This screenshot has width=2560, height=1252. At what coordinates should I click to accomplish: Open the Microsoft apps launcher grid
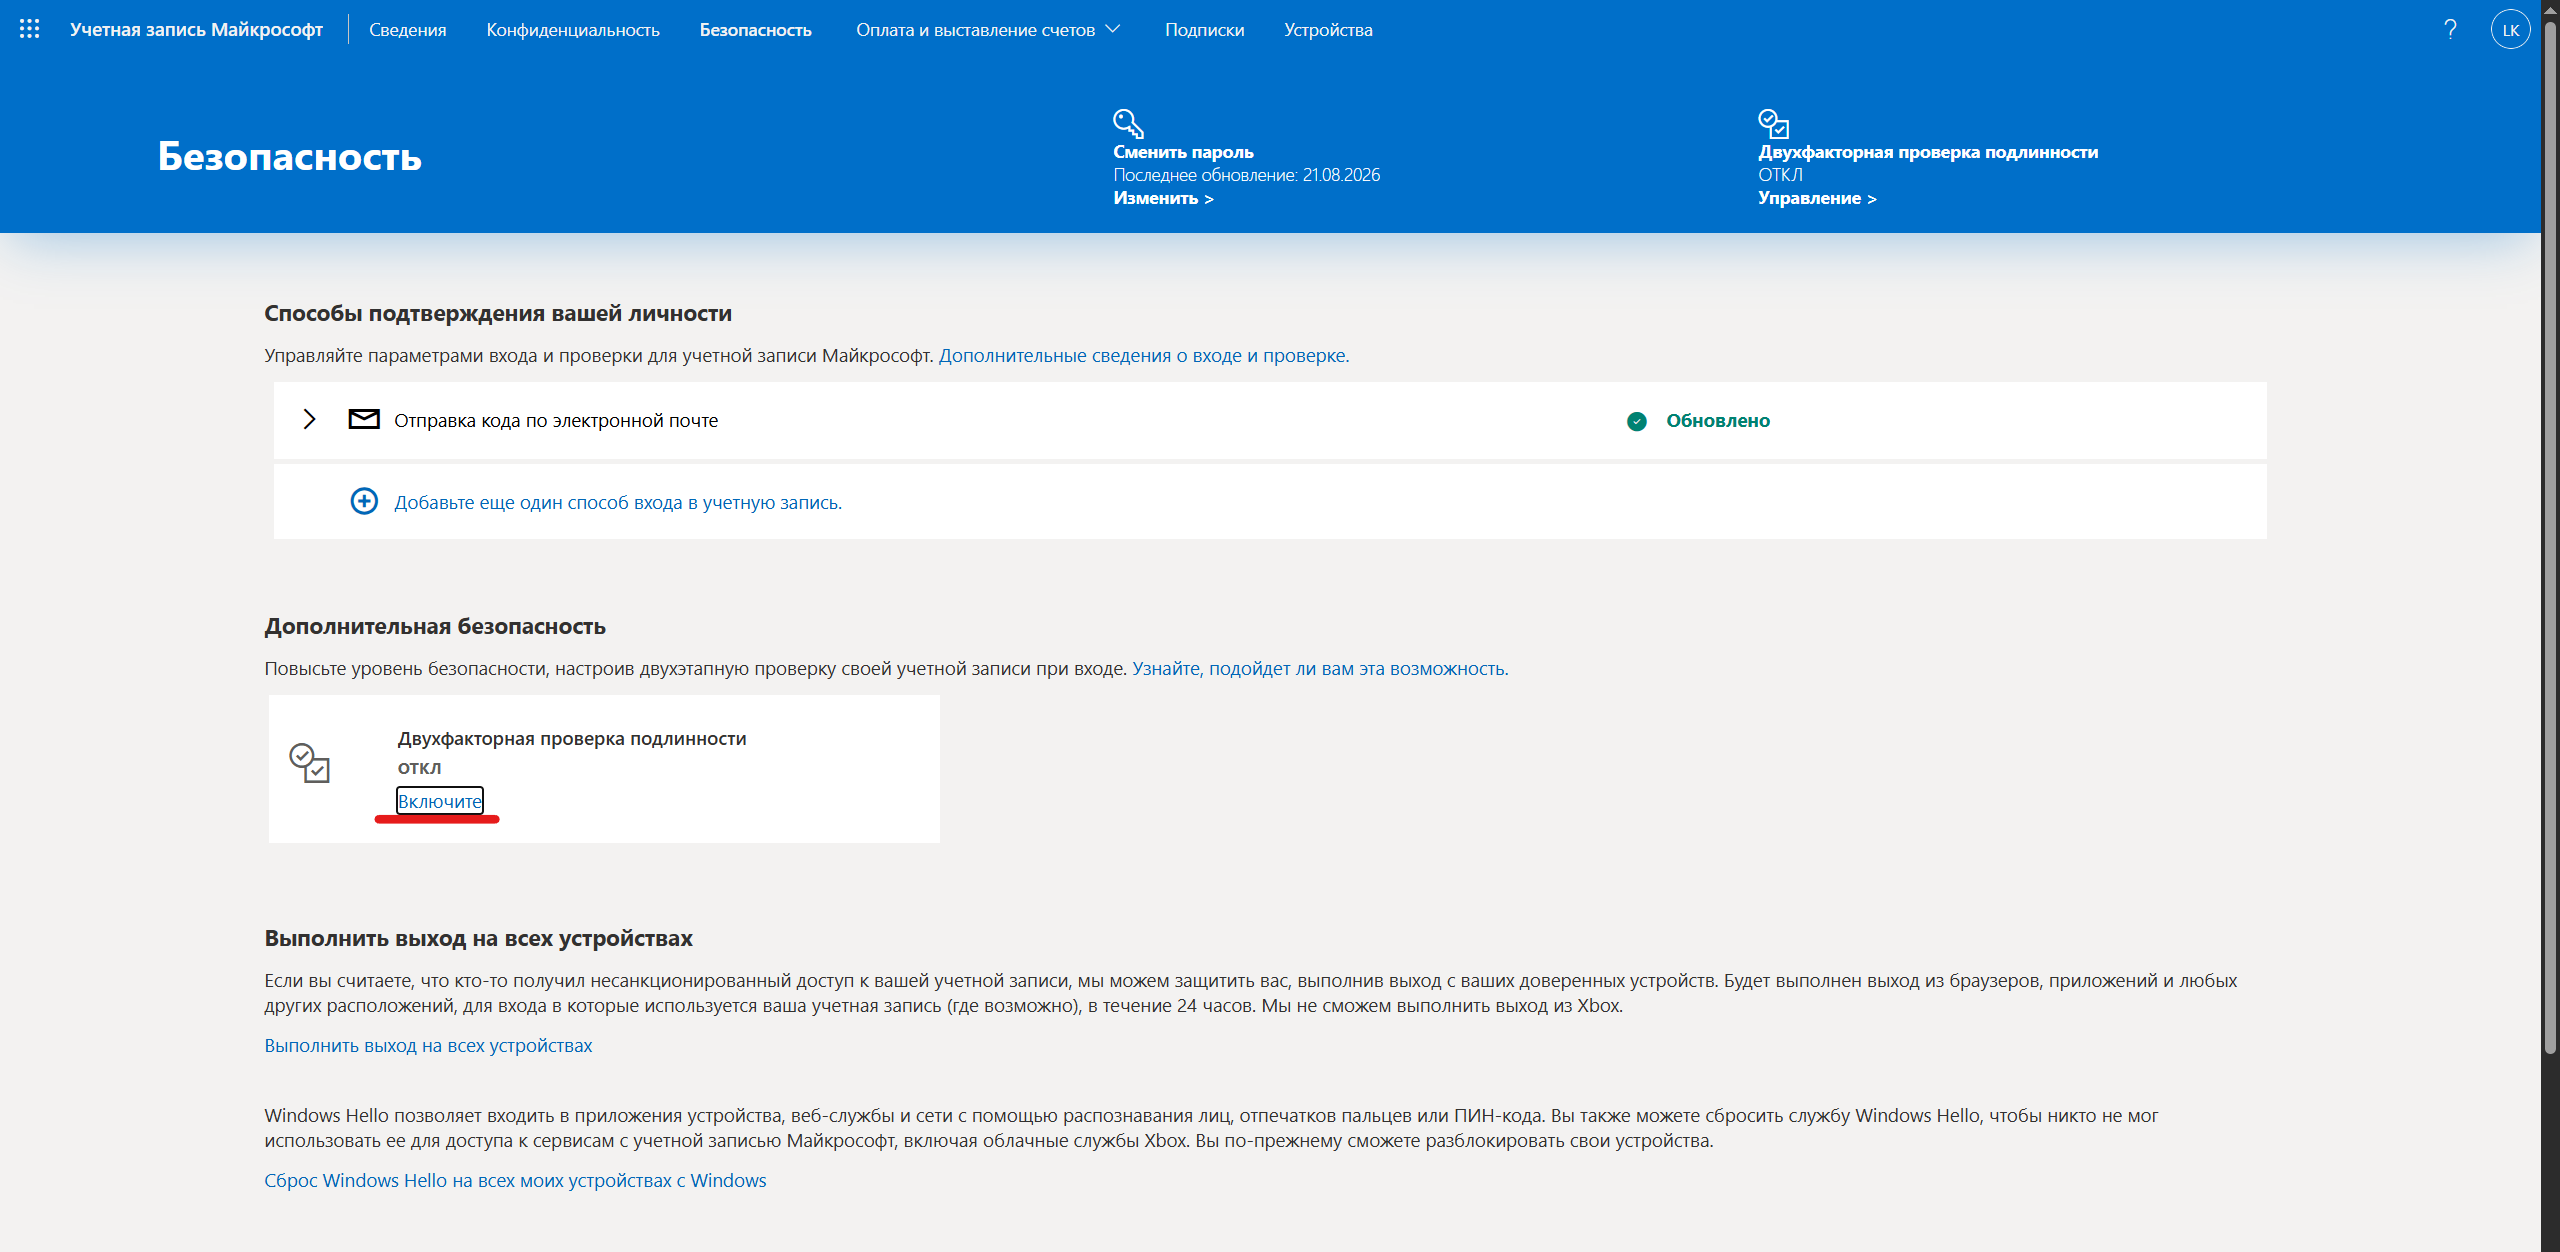click(30, 29)
